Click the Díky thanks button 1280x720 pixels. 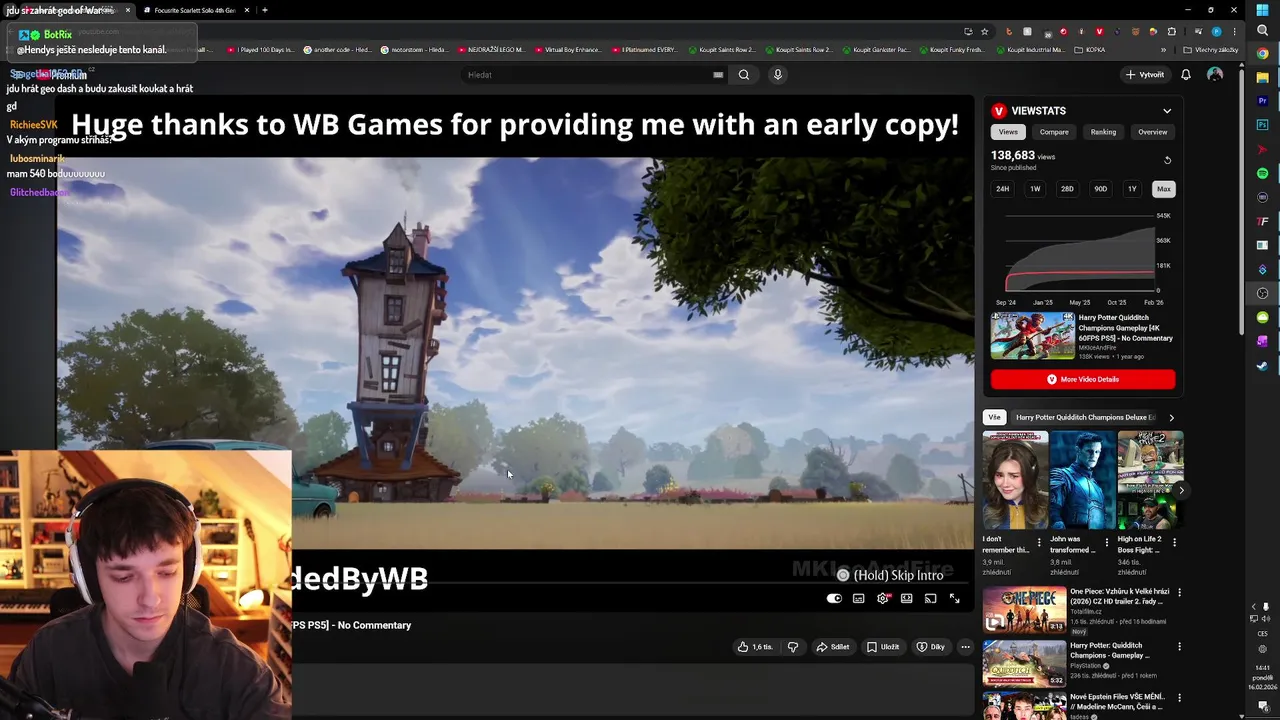click(x=931, y=647)
